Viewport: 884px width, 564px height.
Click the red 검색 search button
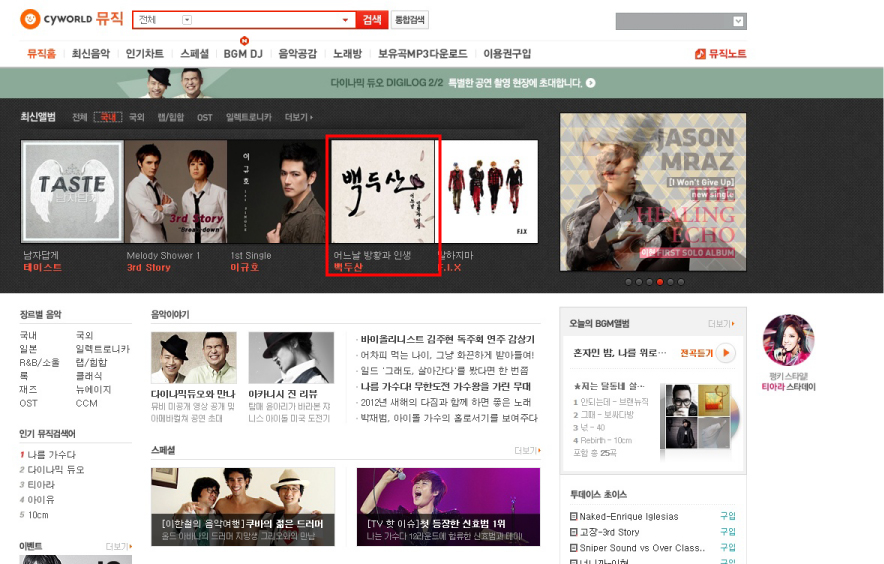pos(372,20)
